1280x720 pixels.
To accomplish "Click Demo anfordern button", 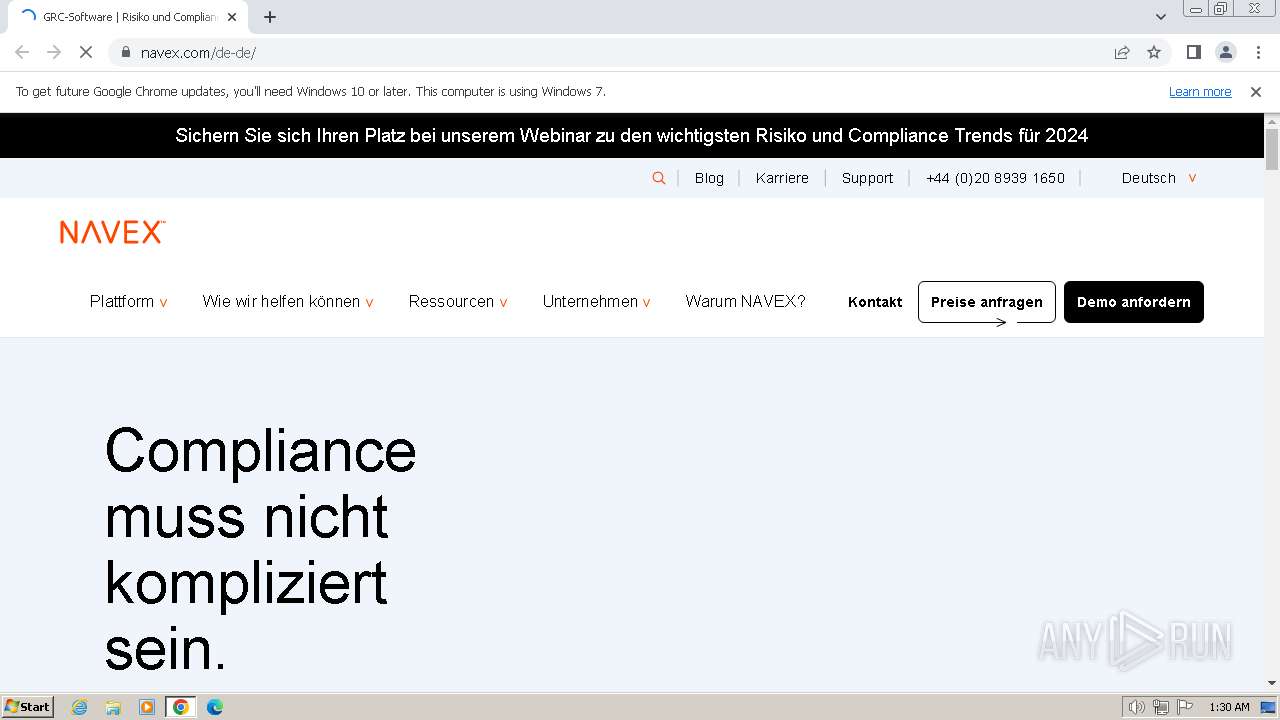I will (x=1134, y=302).
